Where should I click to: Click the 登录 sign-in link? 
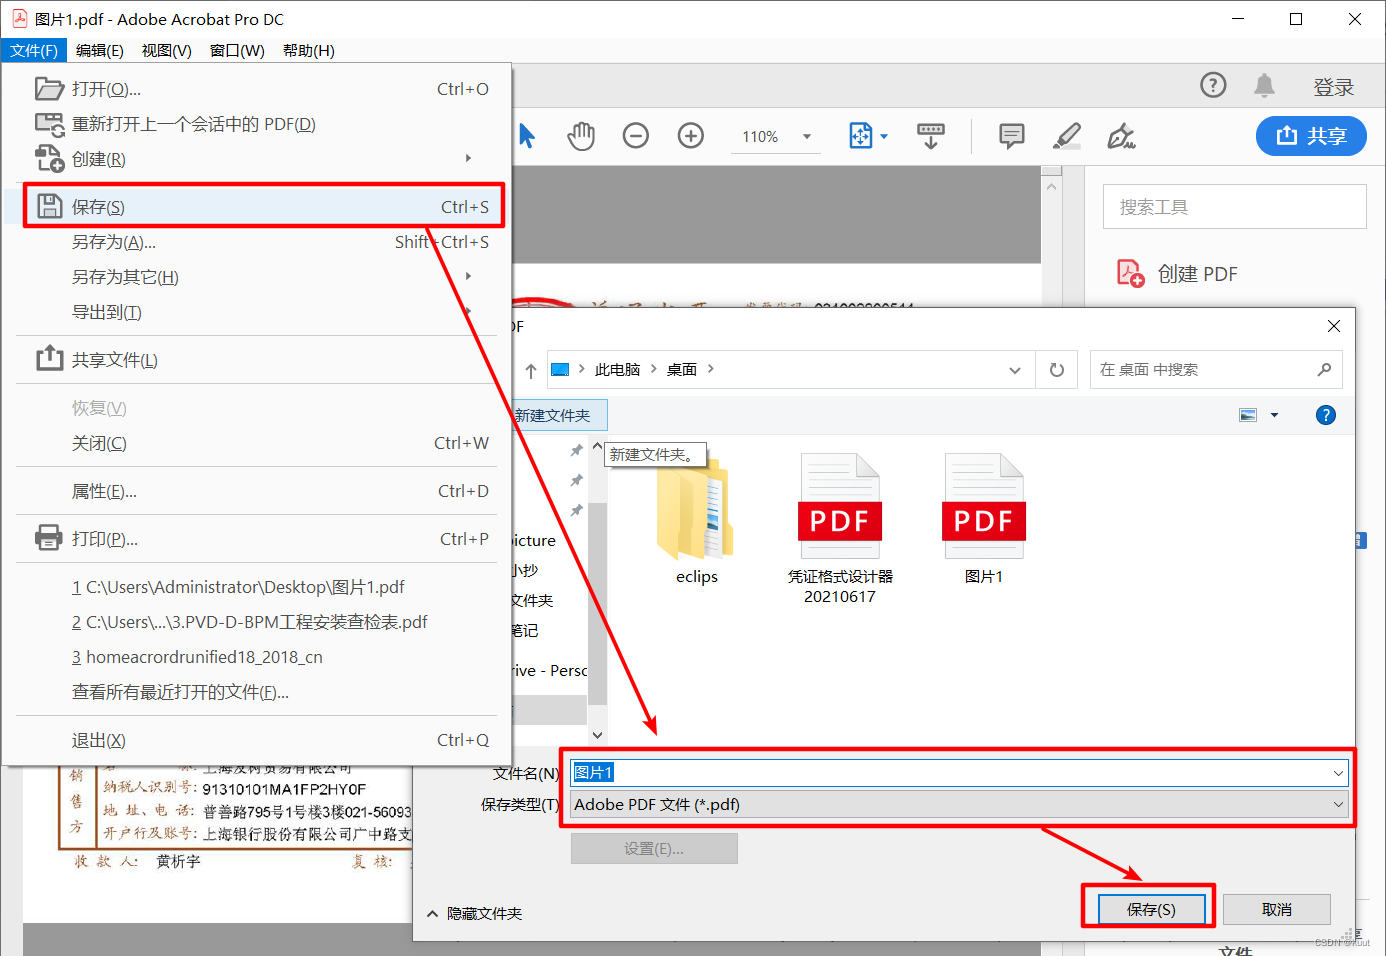tap(1333, 87)
